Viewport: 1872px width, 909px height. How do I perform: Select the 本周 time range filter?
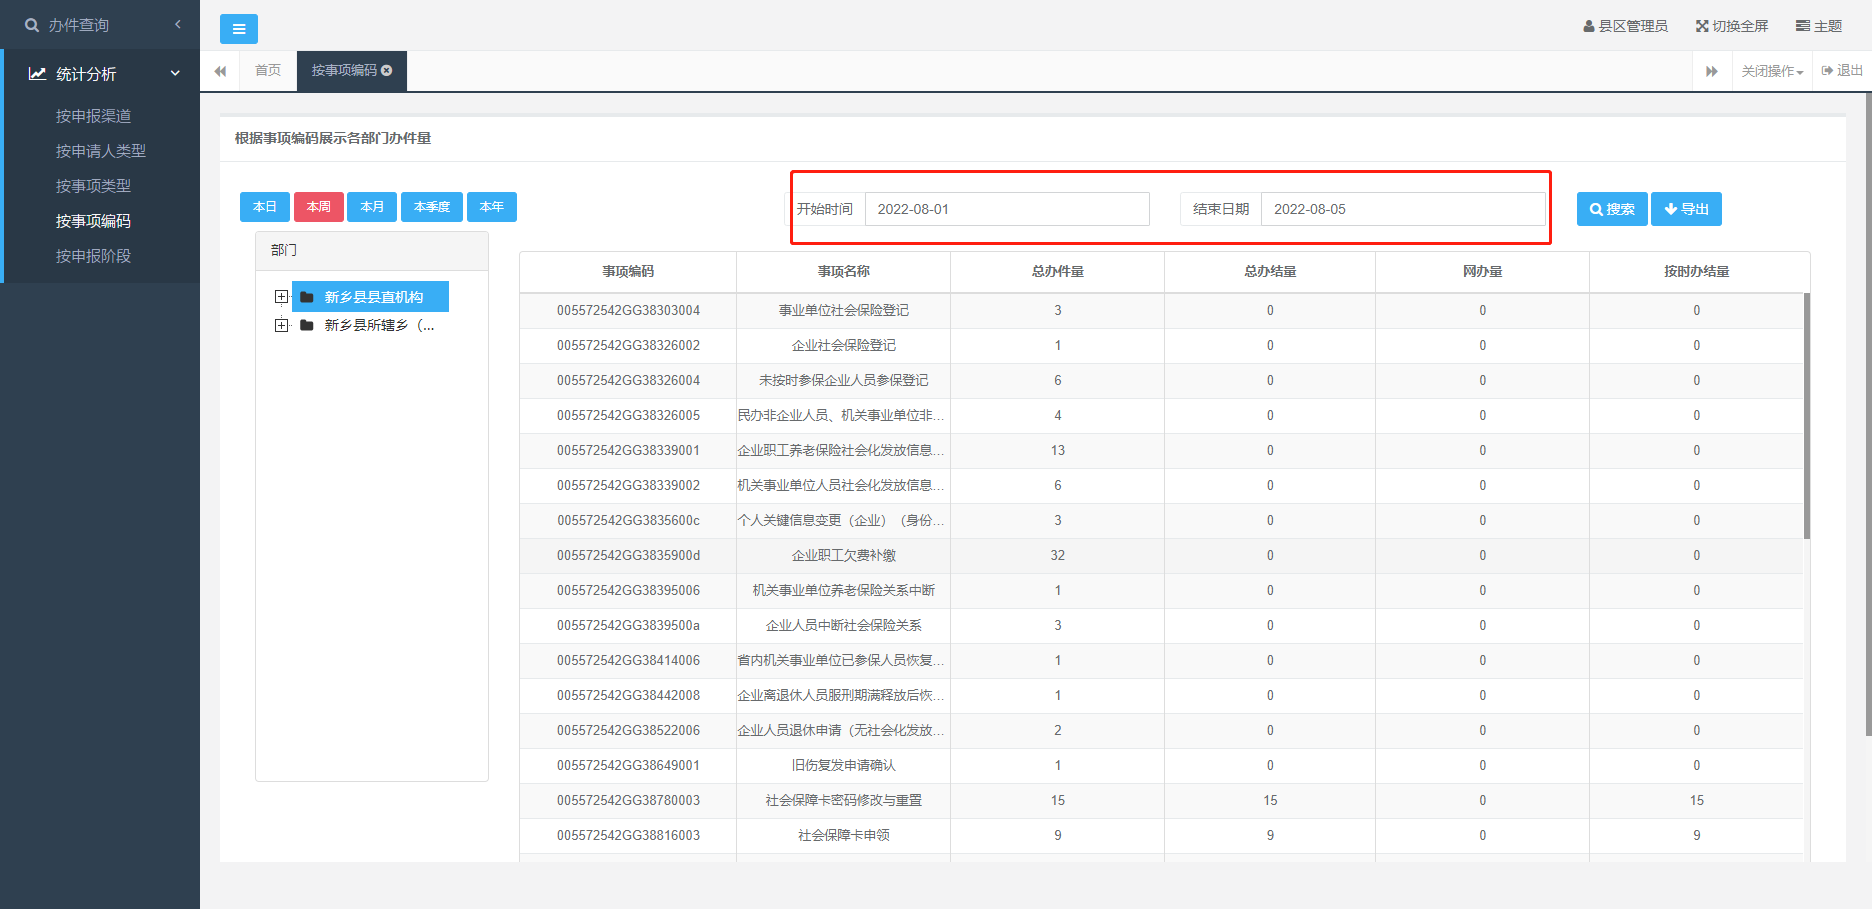point(318,207)
